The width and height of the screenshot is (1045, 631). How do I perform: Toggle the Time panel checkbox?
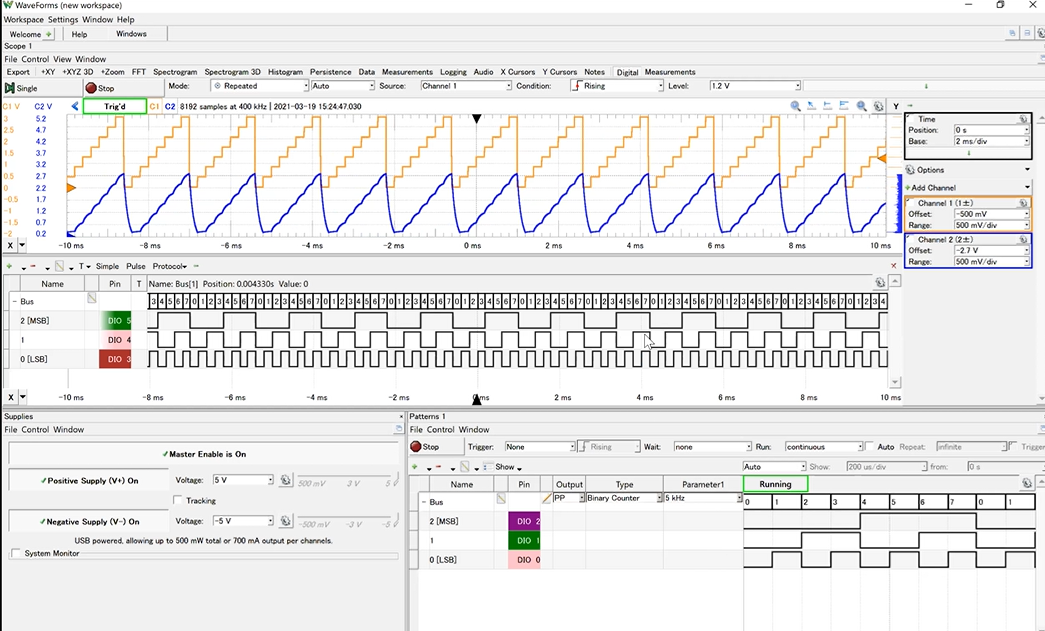tap(910, 118)
